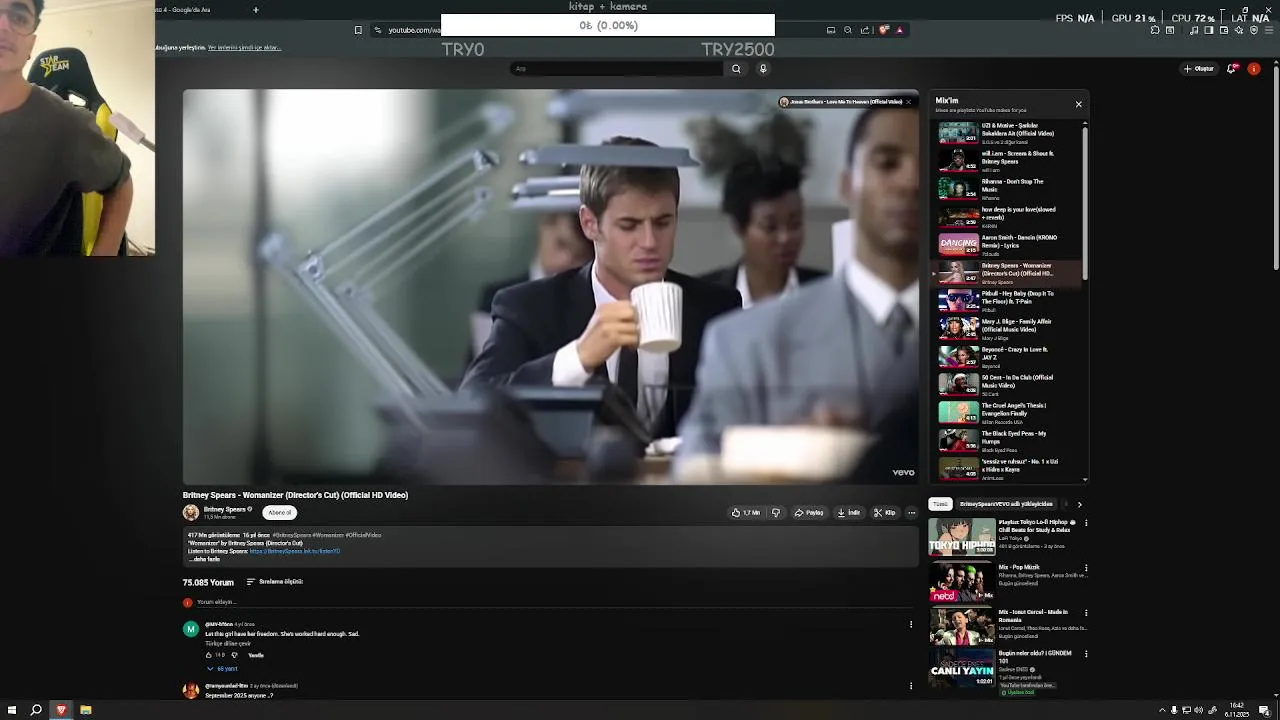Open Britney Spears channel avatar

click(190, 513)
